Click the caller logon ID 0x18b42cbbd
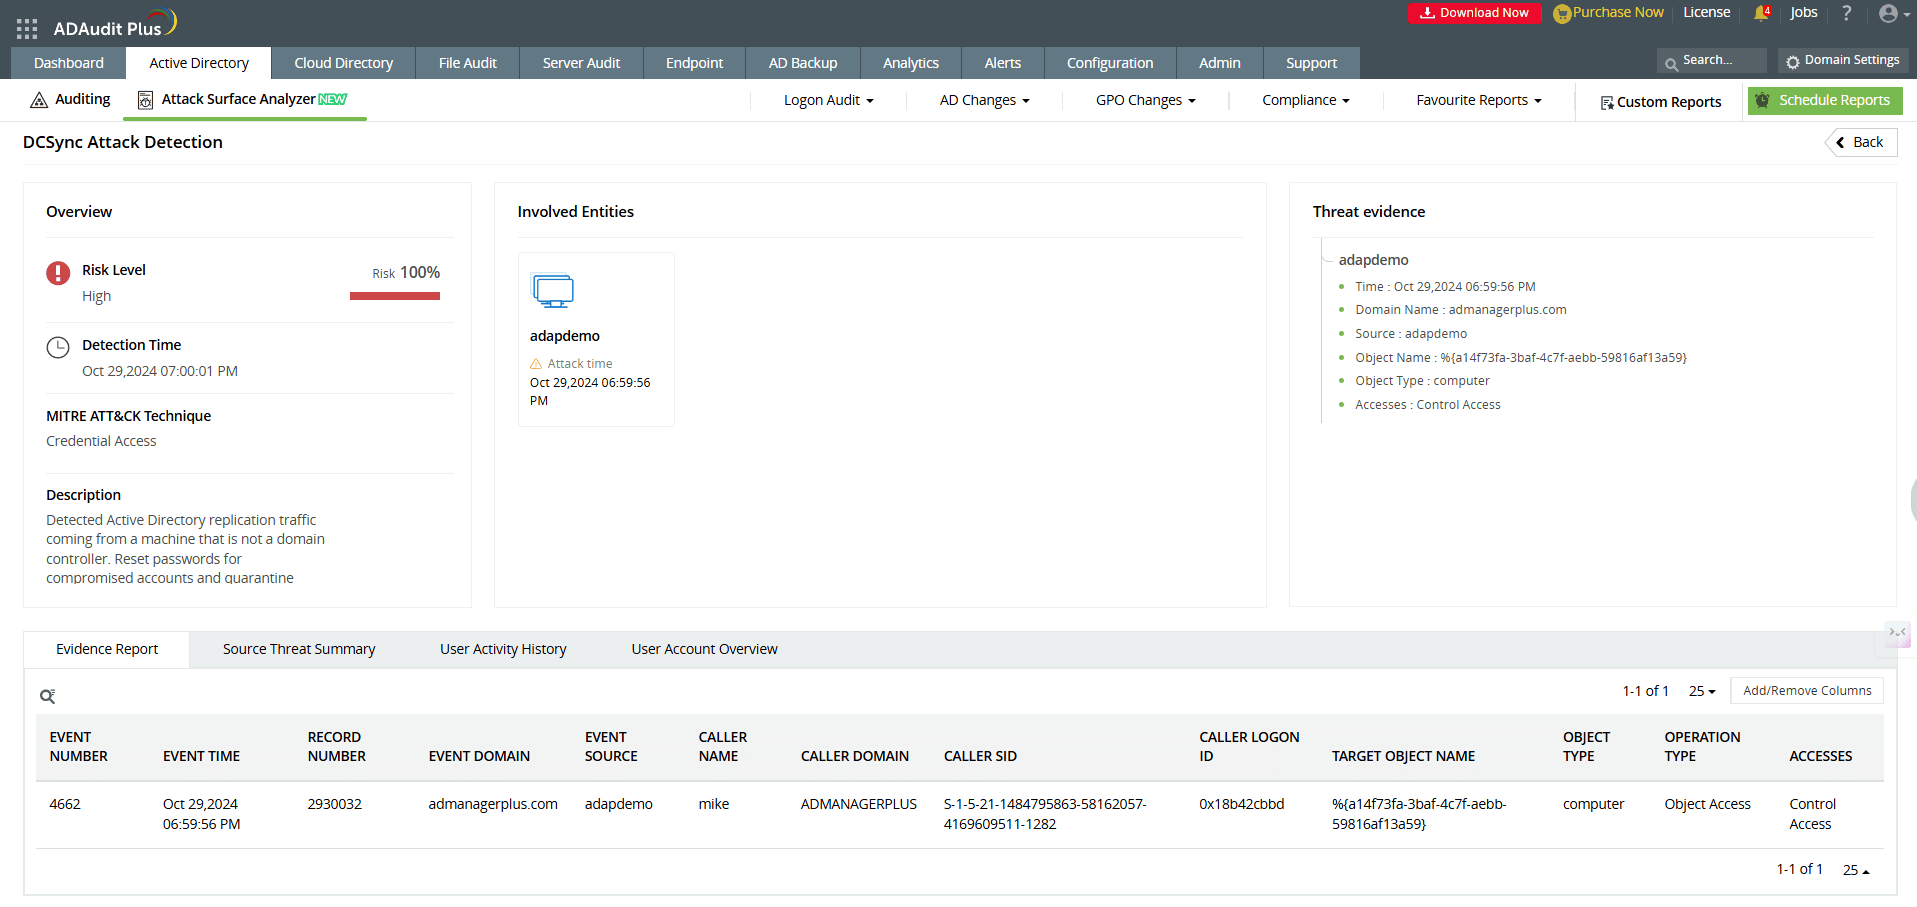The image size is (1917, 907). (x=1242, y=805)
